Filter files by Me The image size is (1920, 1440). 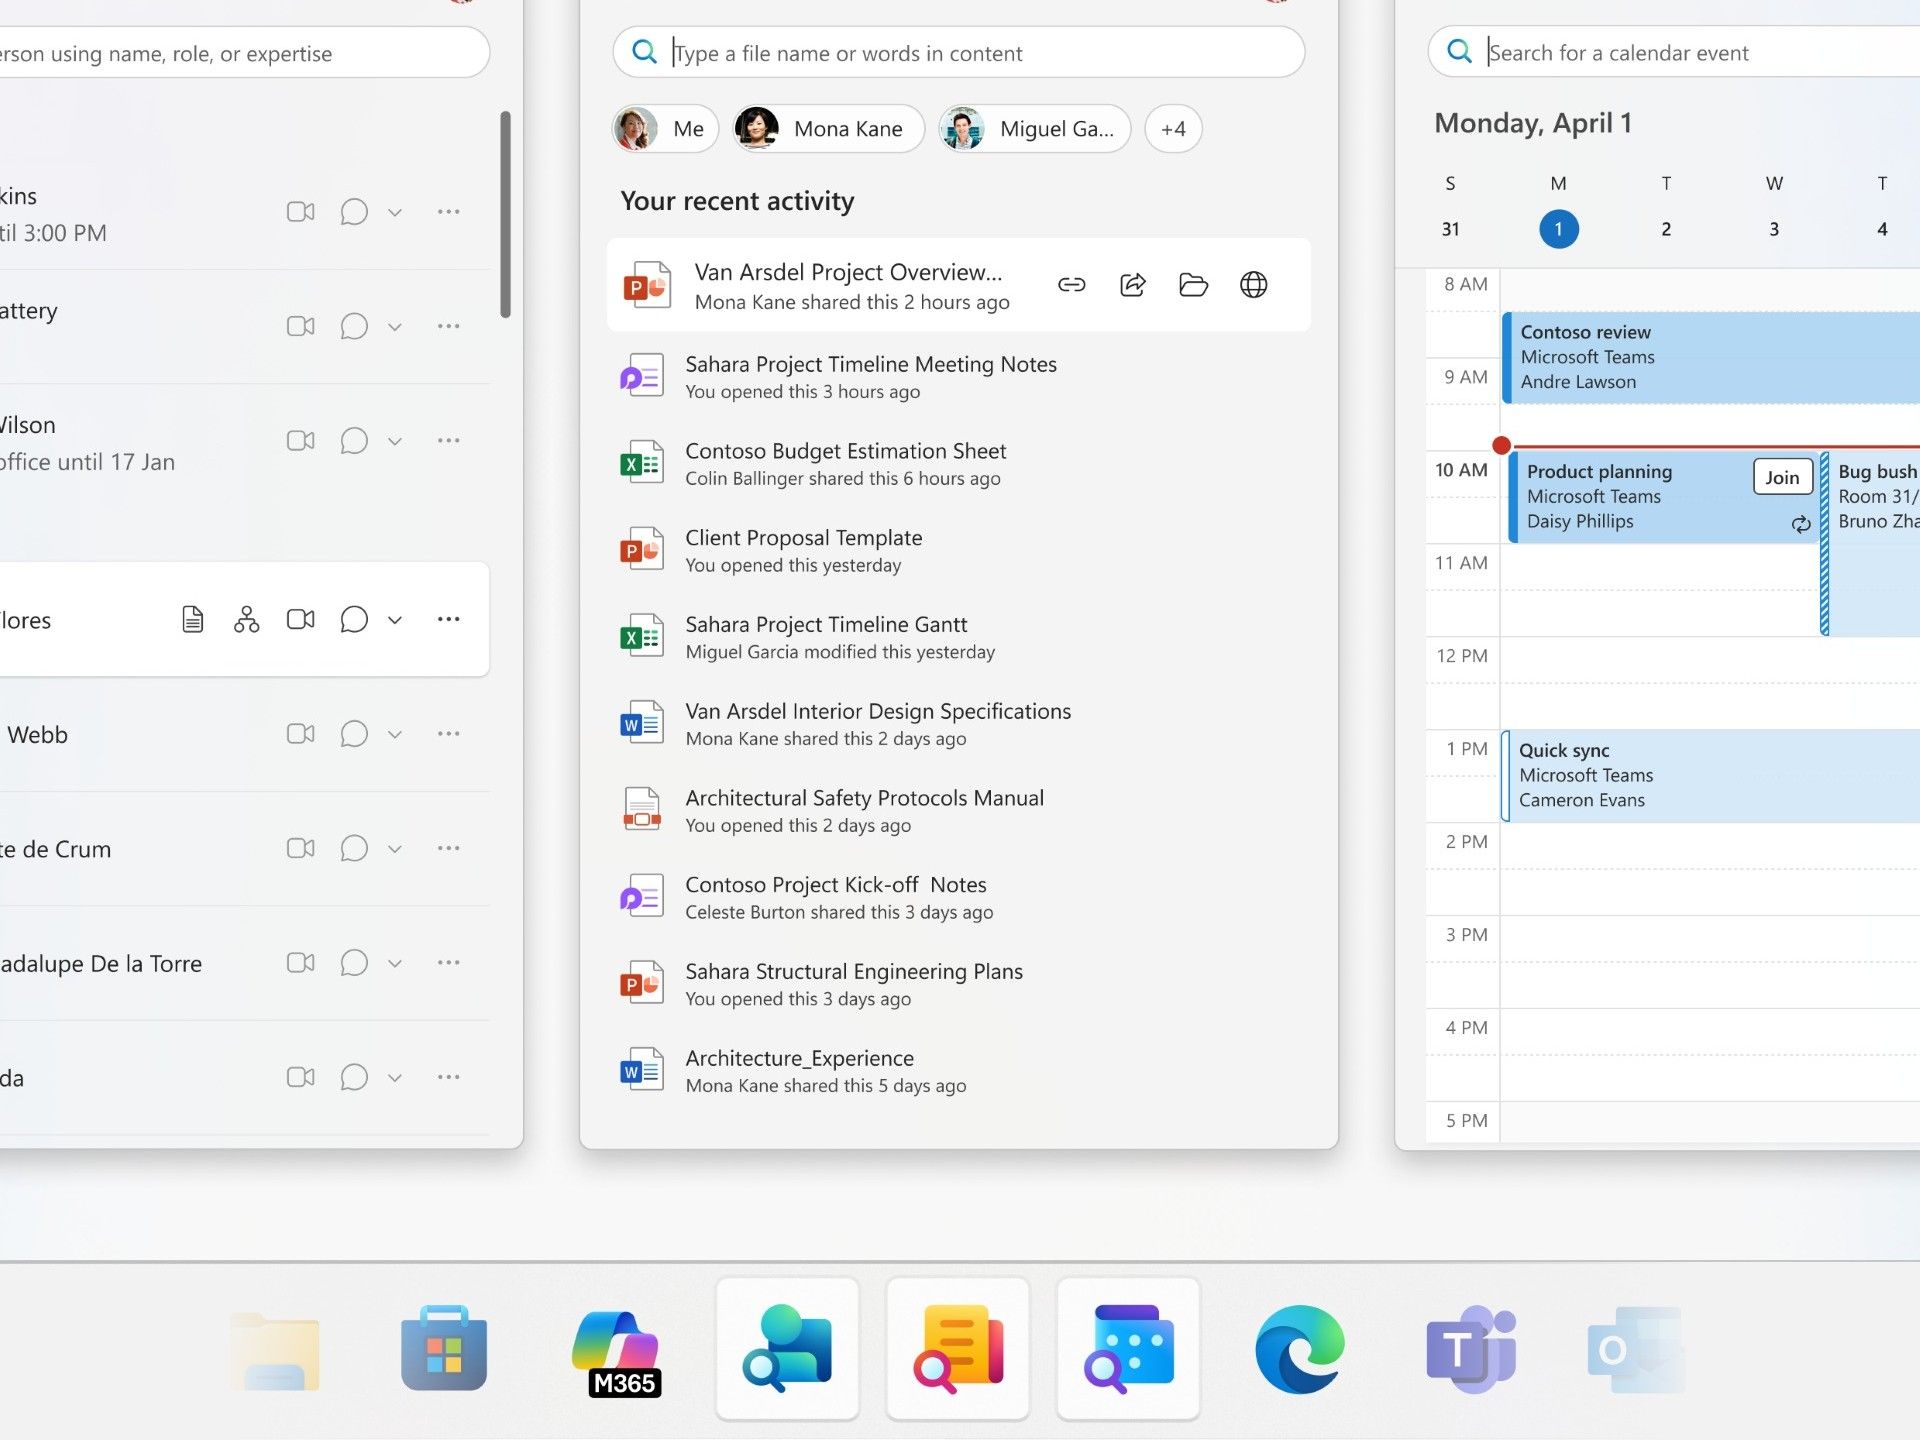click(x=665, y=129)
